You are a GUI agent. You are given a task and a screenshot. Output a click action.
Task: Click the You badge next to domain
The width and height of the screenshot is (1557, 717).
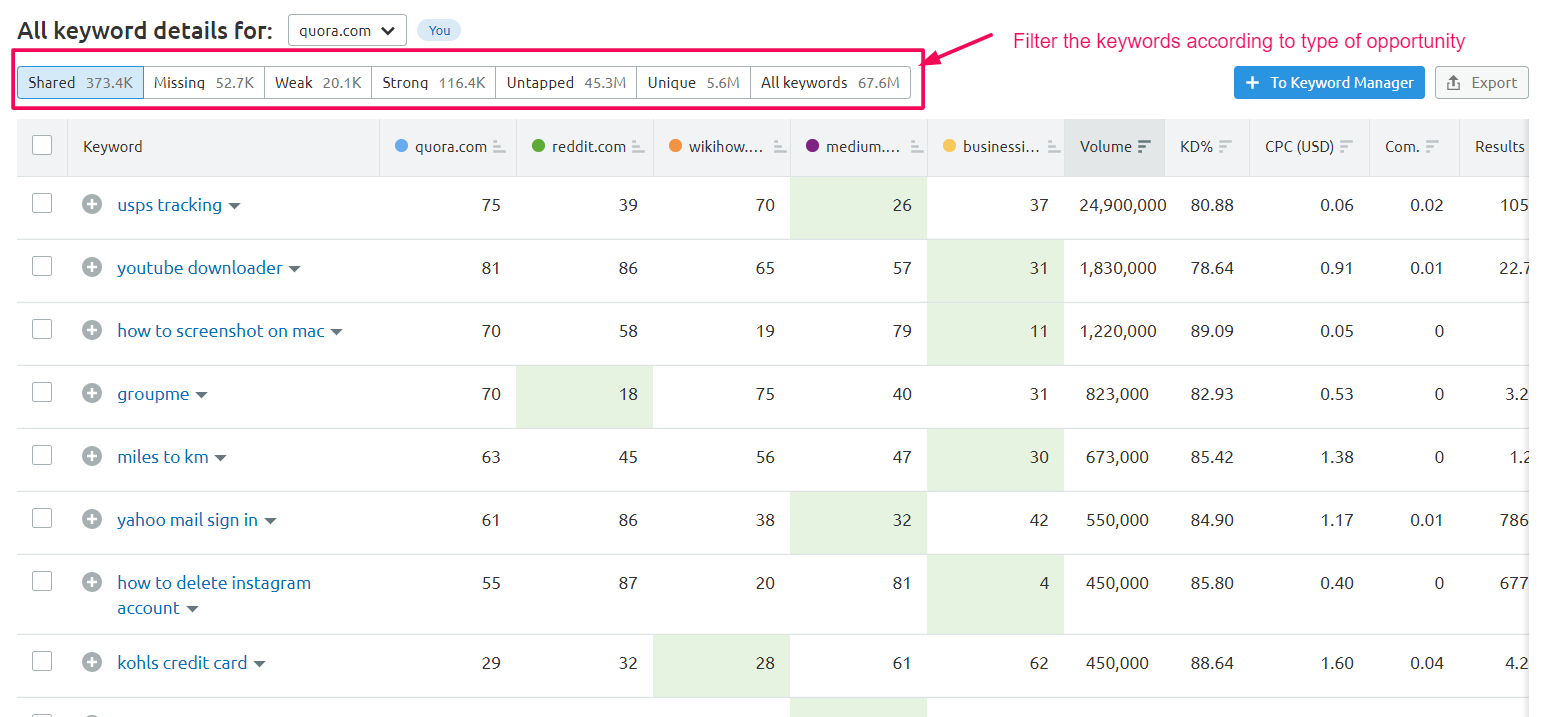(x=439, y=30)
